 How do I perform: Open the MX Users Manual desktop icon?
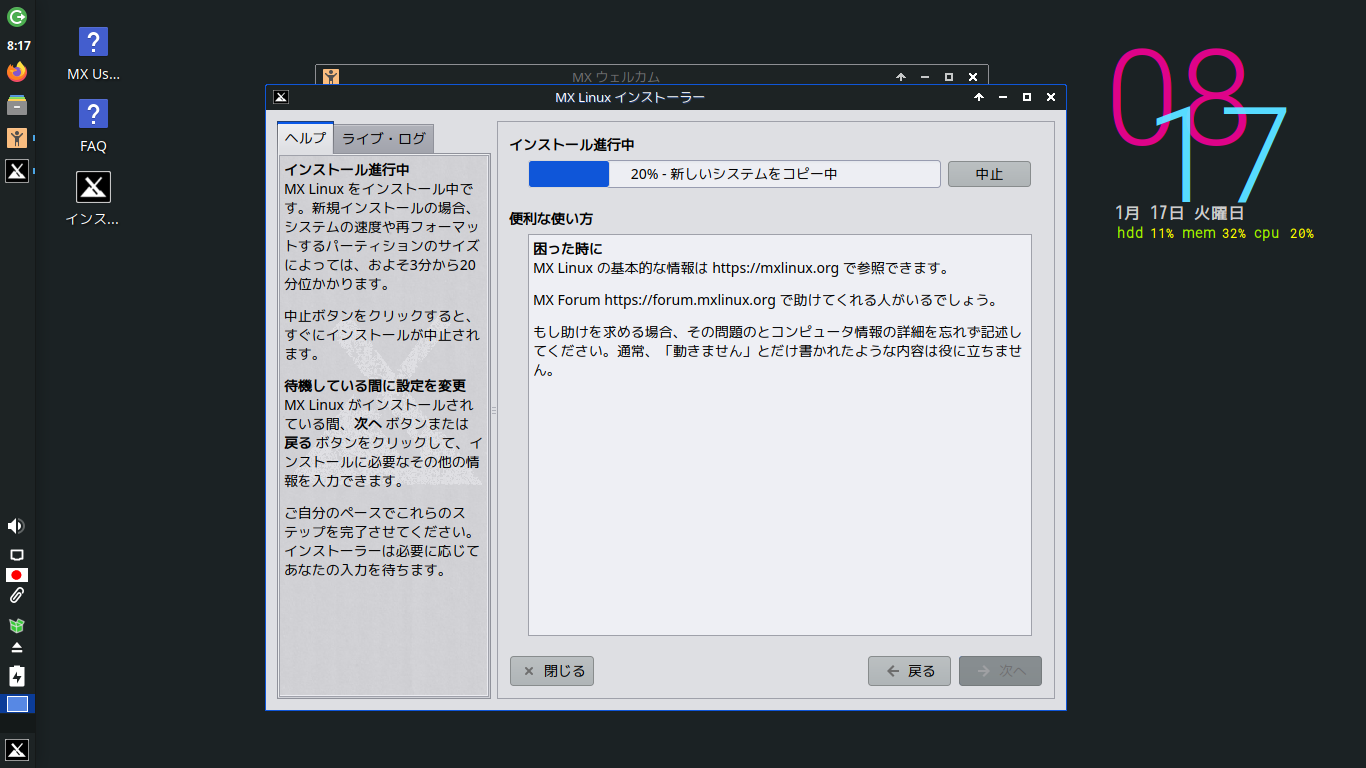[93, 54]
